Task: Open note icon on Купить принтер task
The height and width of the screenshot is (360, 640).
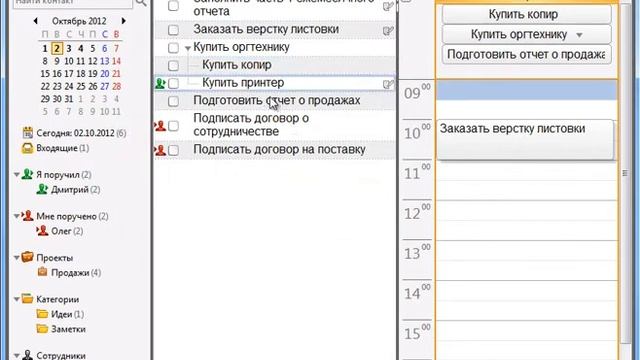Action: click(388, 84)
